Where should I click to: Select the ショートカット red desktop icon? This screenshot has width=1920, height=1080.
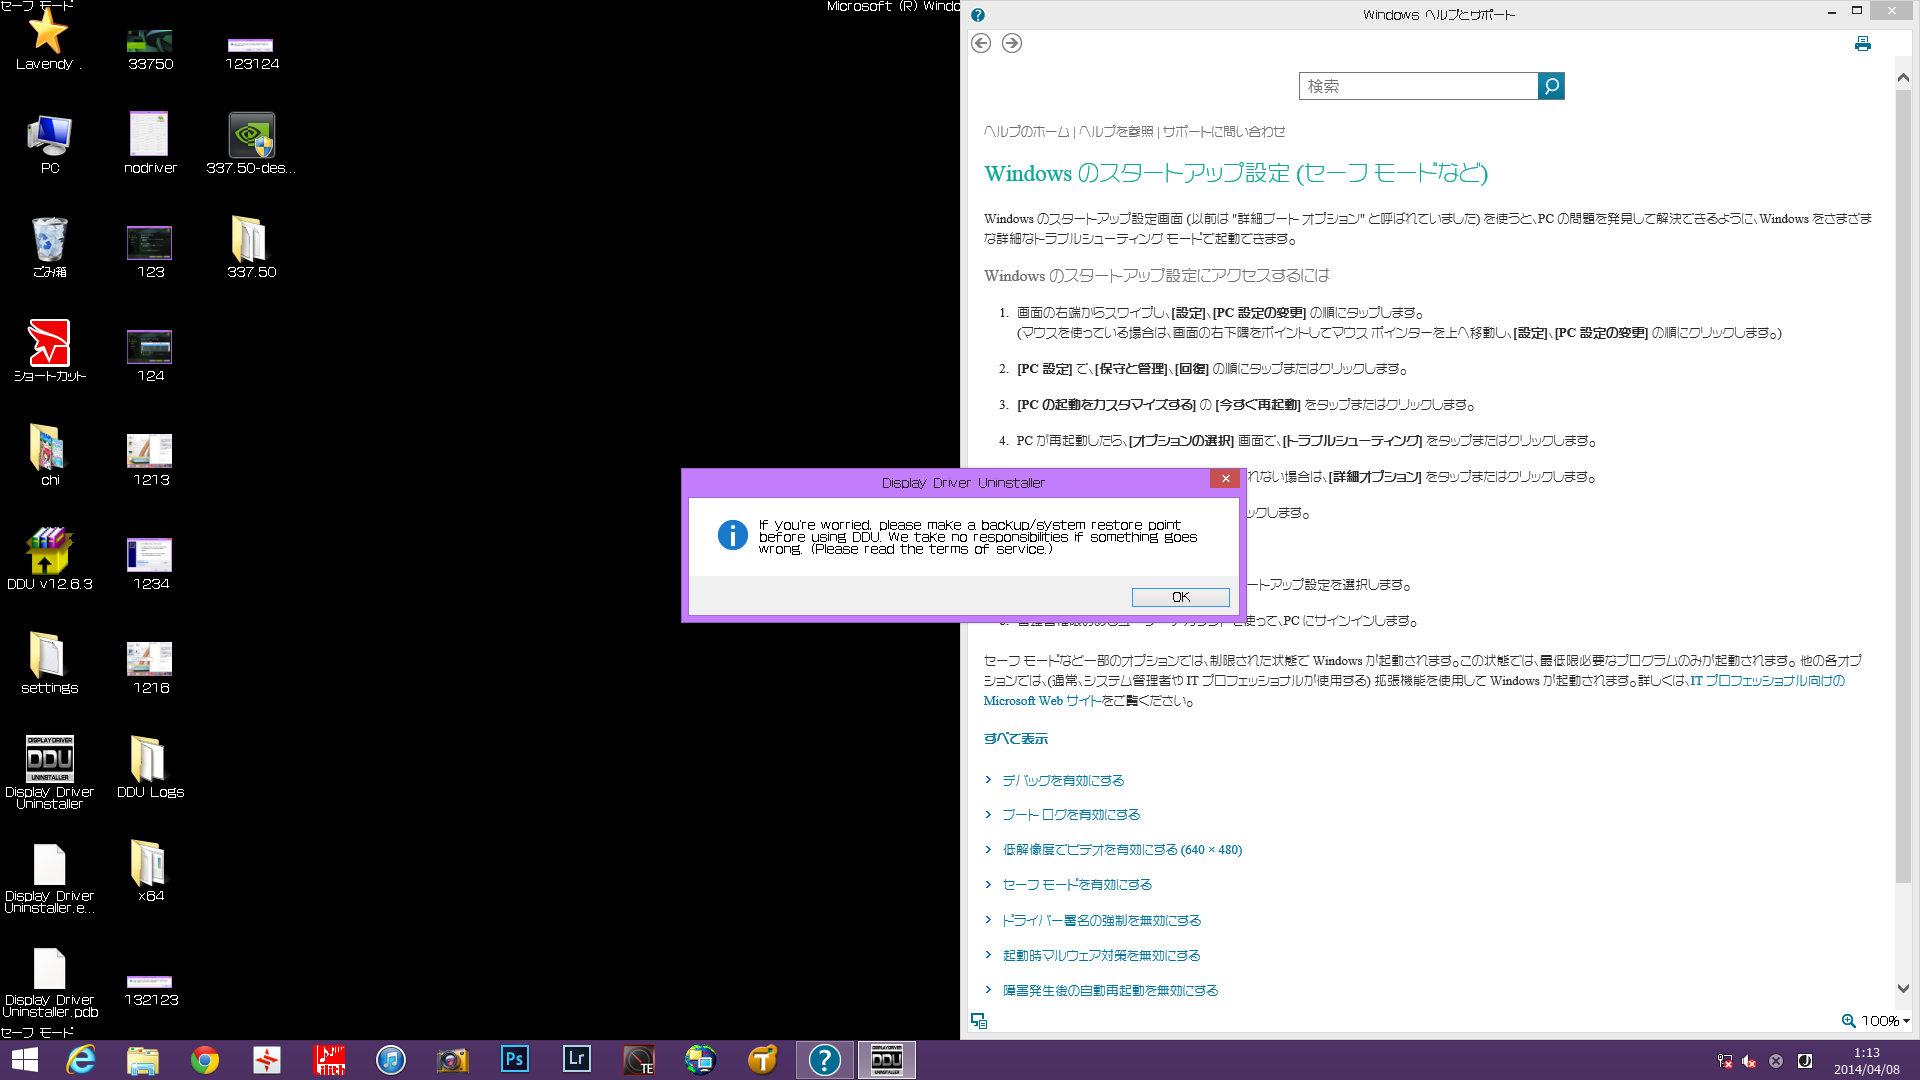[x=49, y=352]
